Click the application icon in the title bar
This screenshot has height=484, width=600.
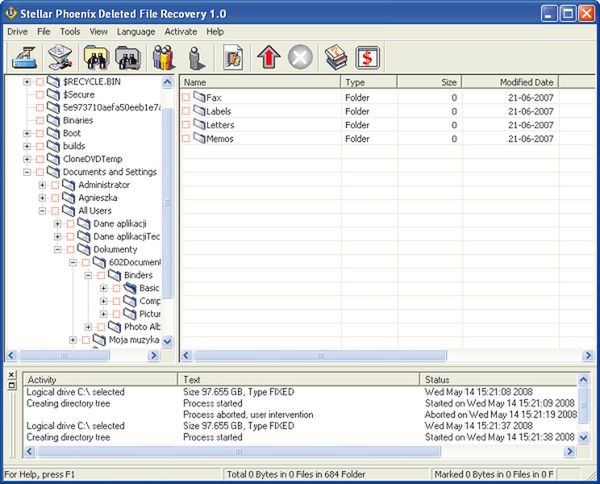pos(10,13)
